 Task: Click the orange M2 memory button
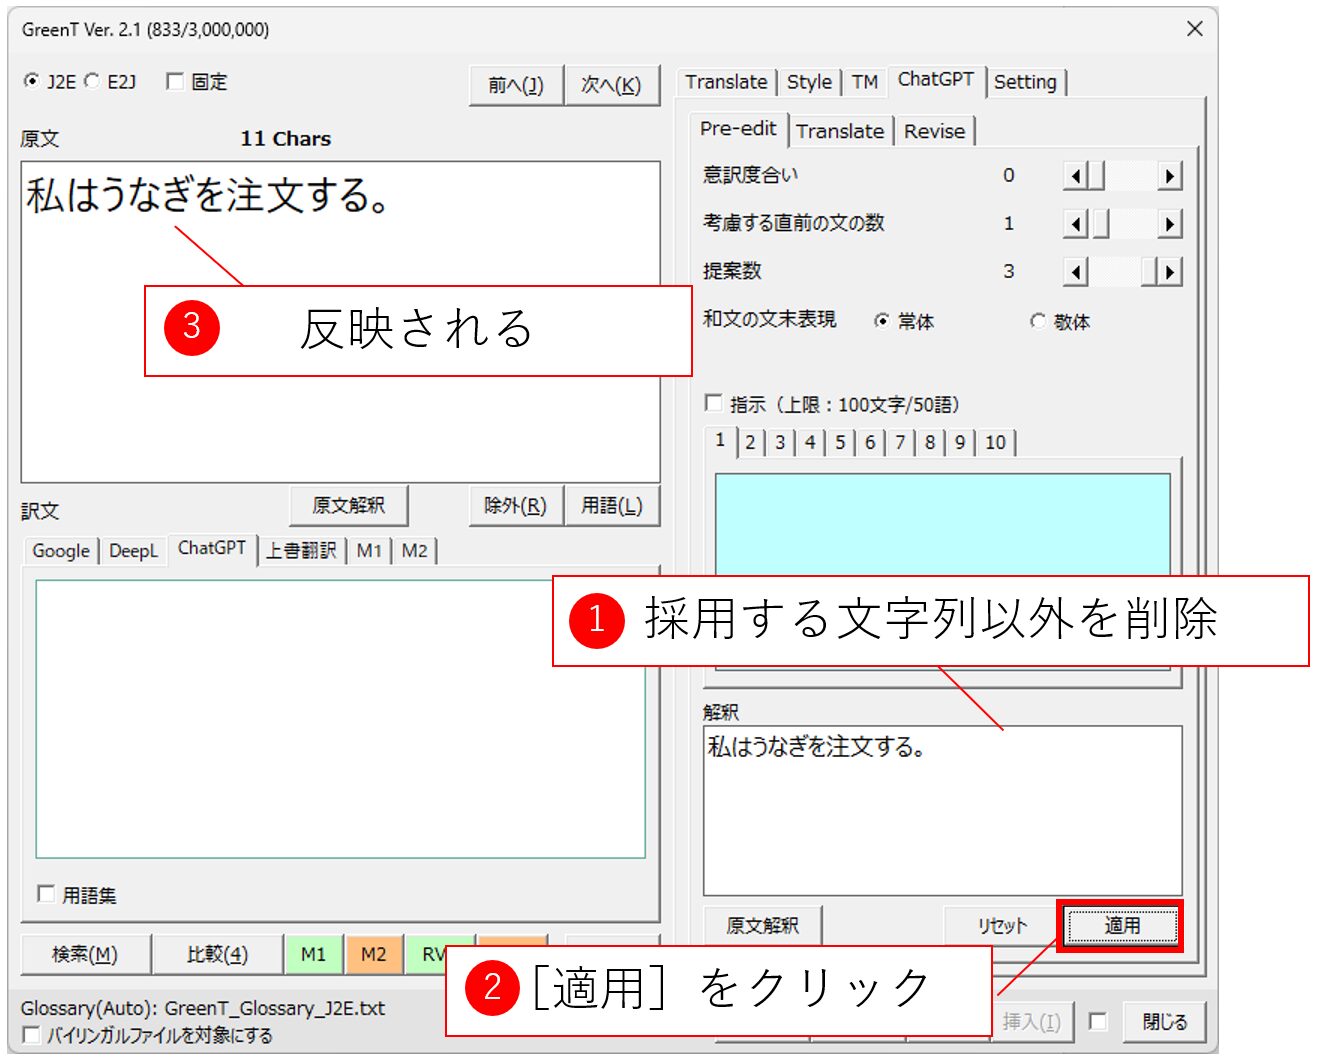[373, 954]
